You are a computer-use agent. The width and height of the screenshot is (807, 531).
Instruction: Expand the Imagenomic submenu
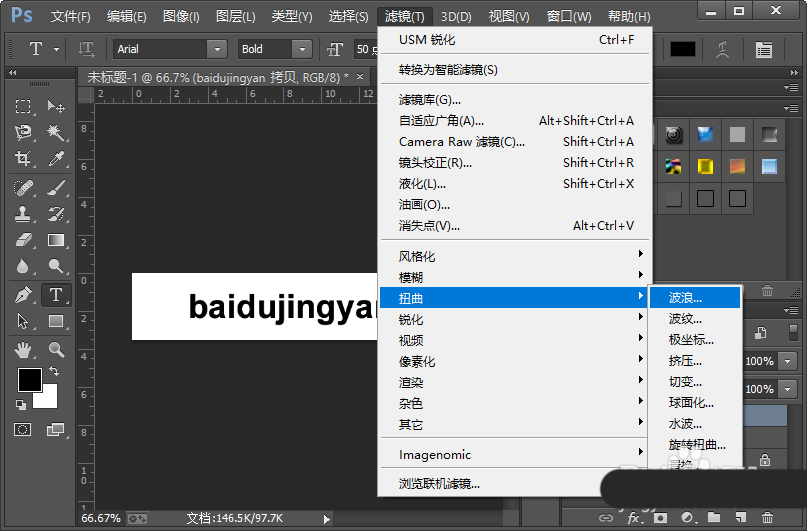(515, 454)
